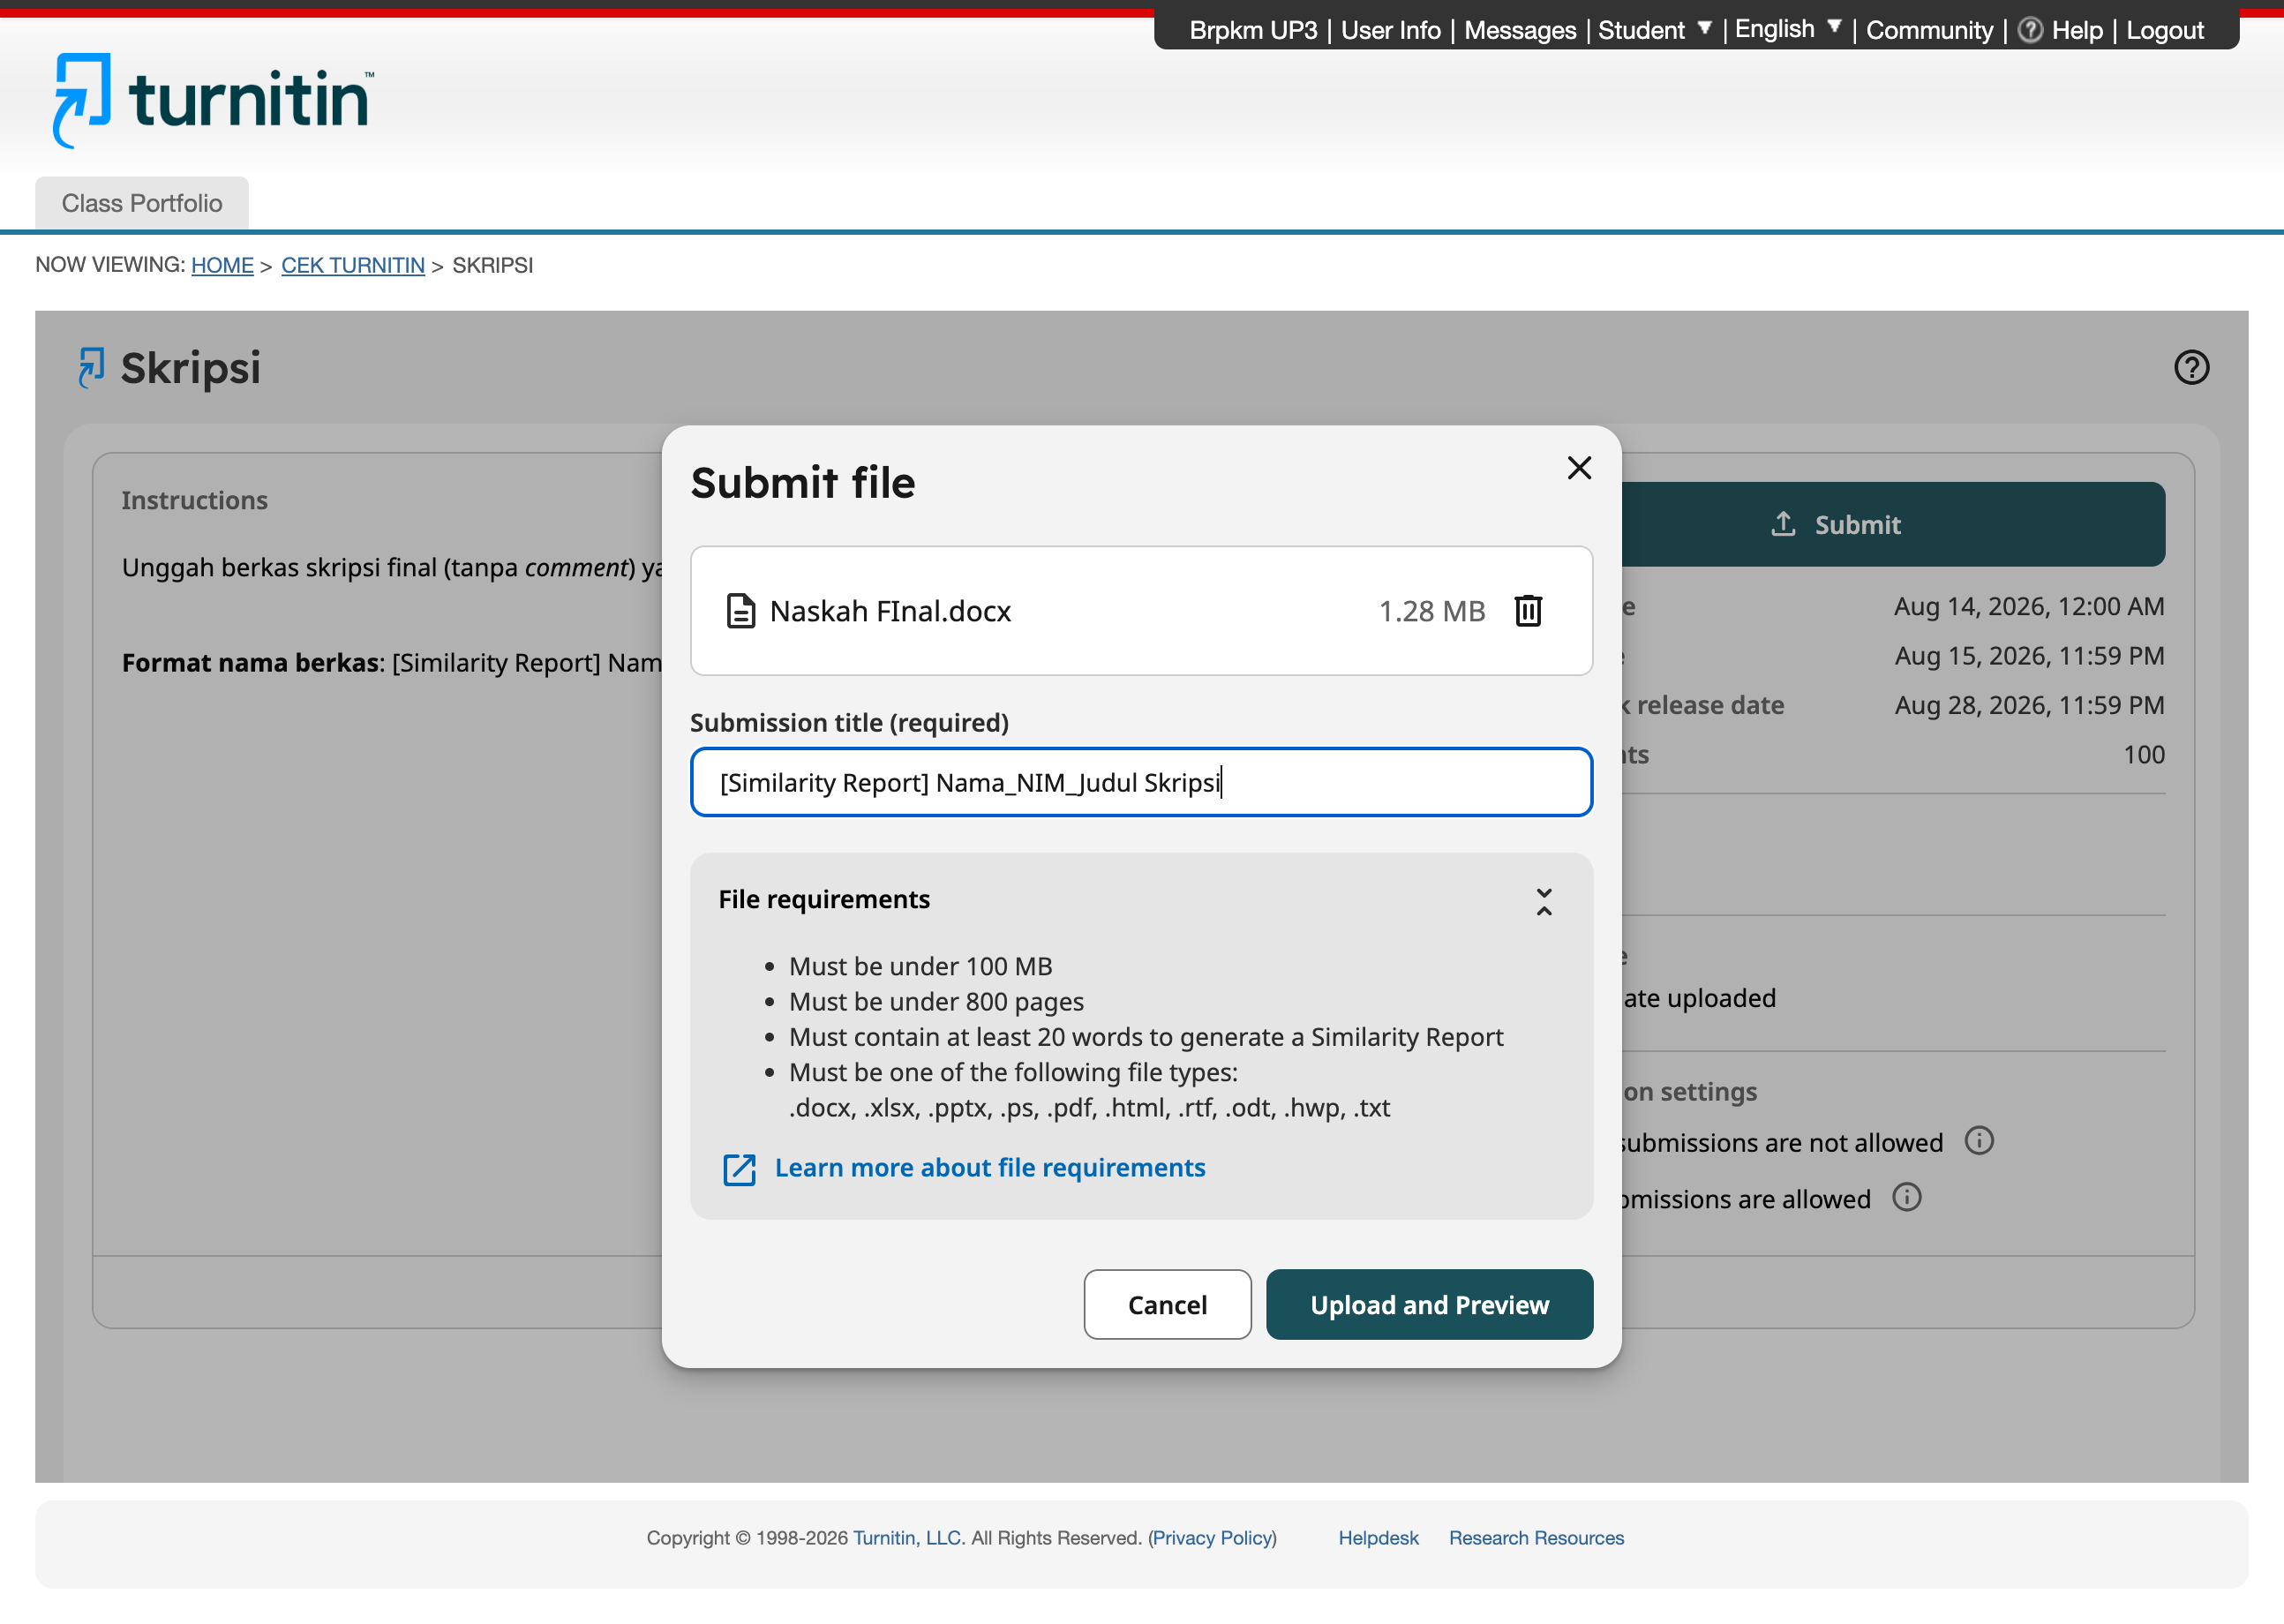2284x1624 pixels.
Task: Click info icon next to submissions are allowed
Action: tap(1906, 1197)
